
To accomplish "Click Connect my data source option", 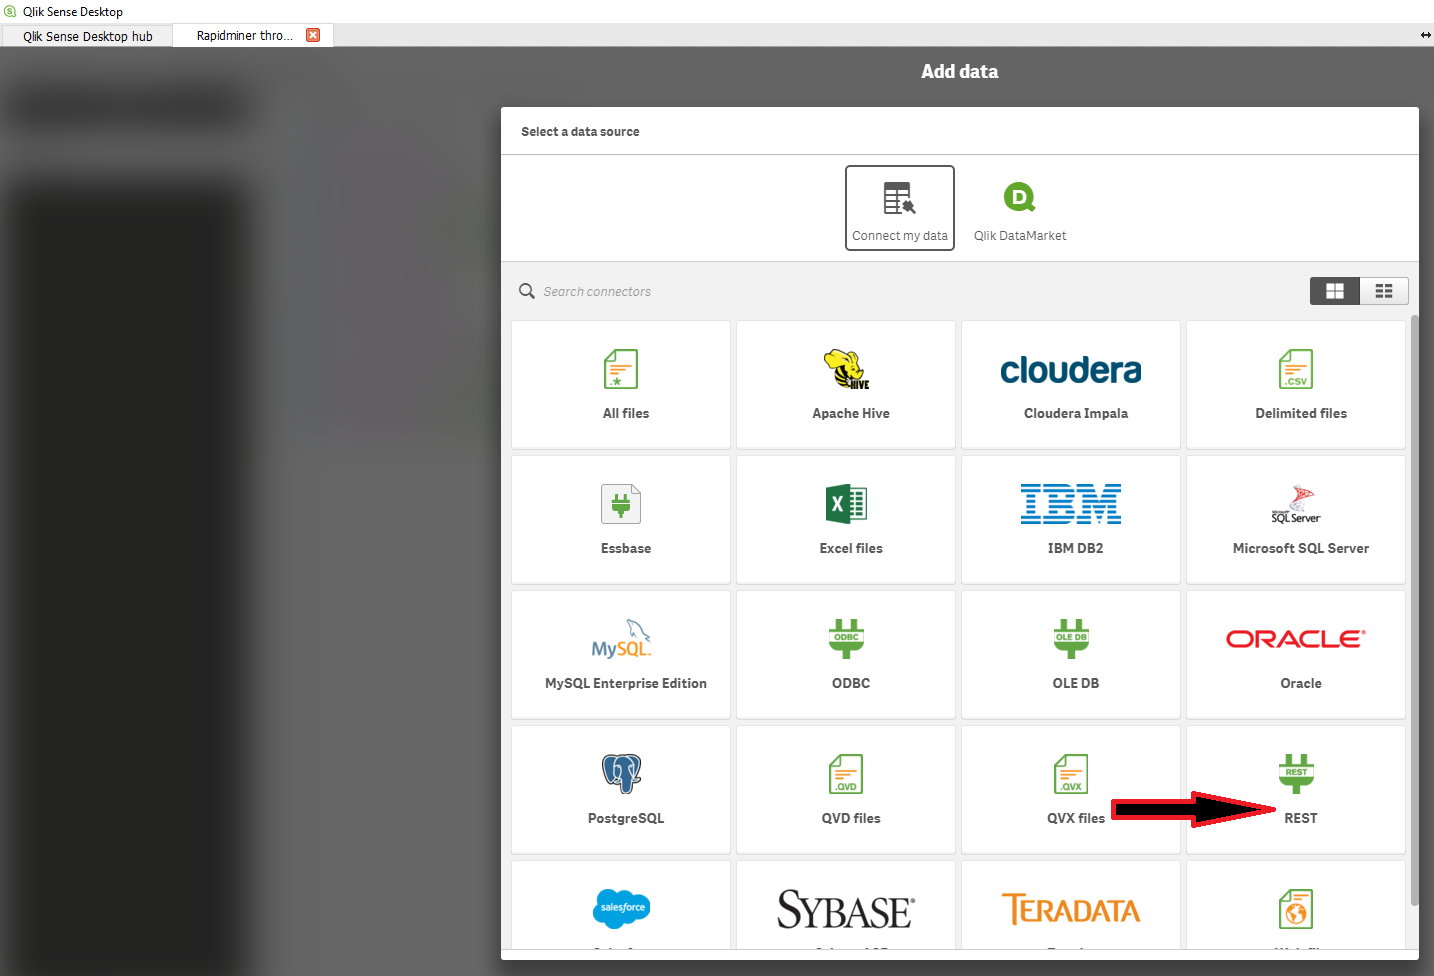I will coord(900,208).
